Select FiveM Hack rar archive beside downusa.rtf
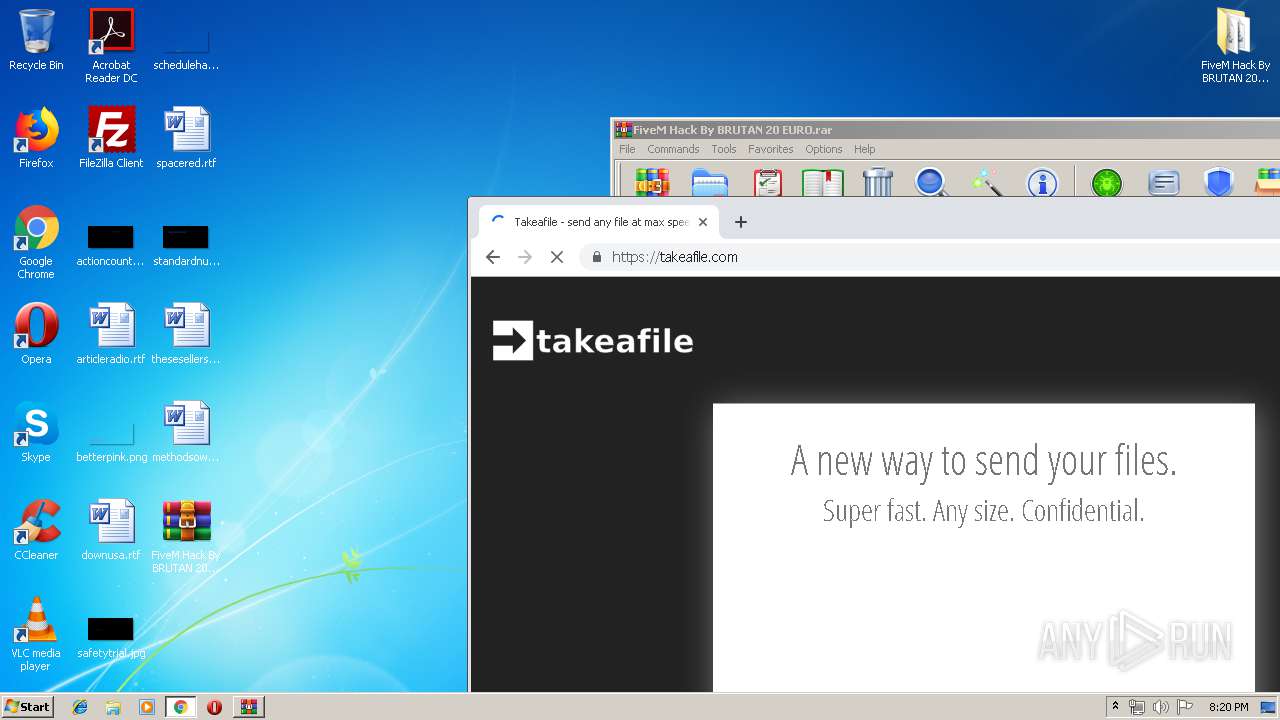 click(186, 537)
